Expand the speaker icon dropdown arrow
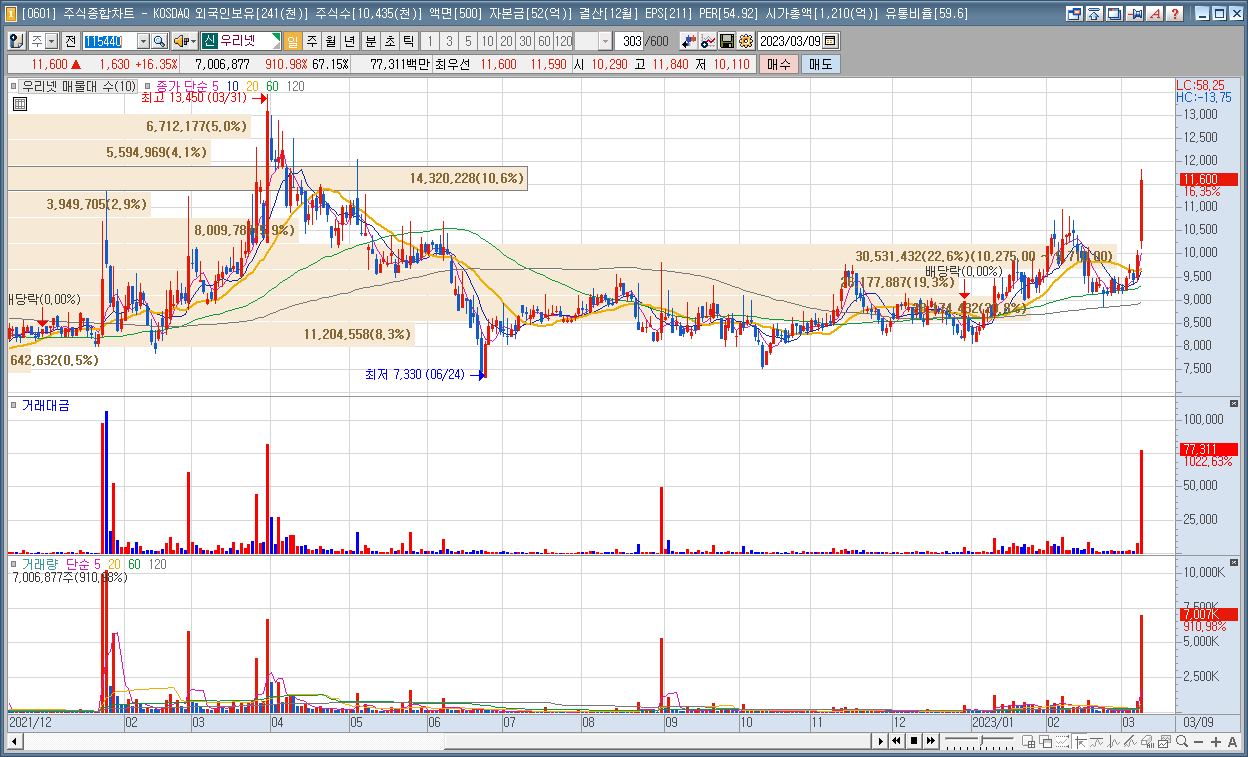This screenshot has width=1248, height=757. click(x=193, y=41)
